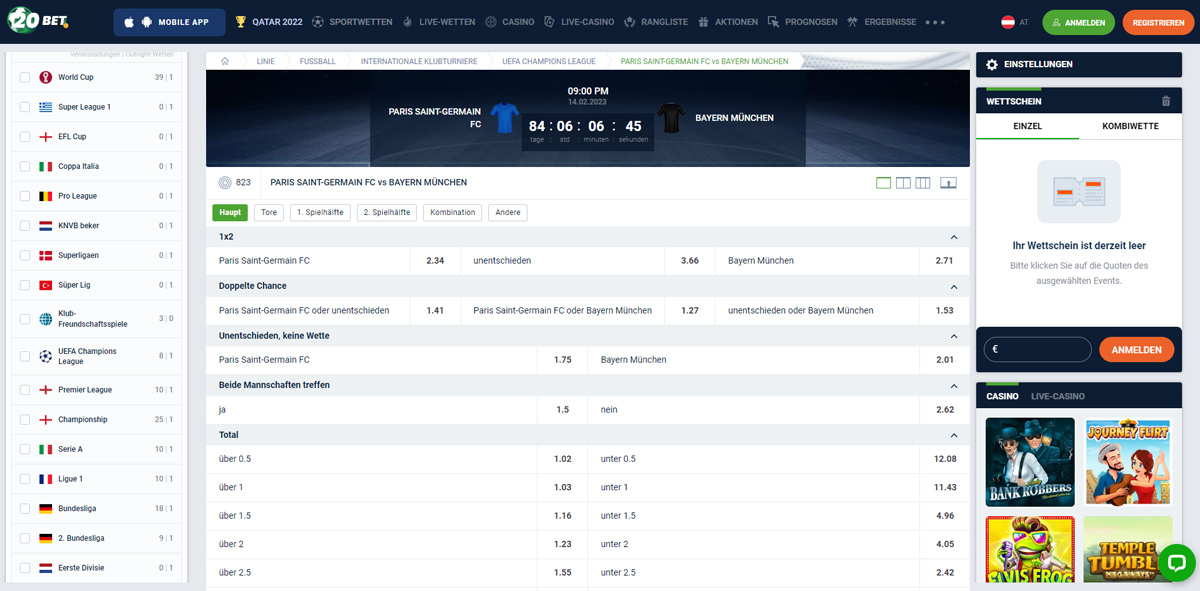Open Fussball in the breadcrumb

[319, 61]
